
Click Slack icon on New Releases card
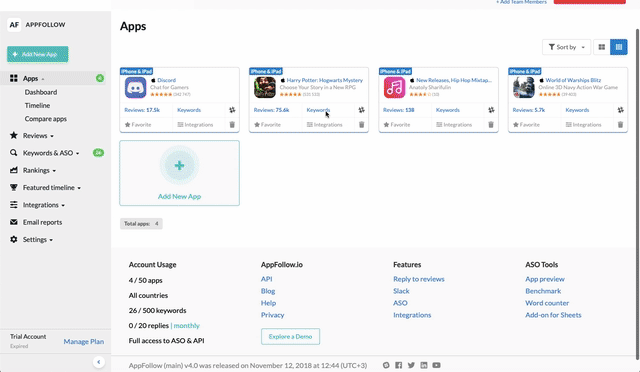pyautogui.click(x=491, y=110)
